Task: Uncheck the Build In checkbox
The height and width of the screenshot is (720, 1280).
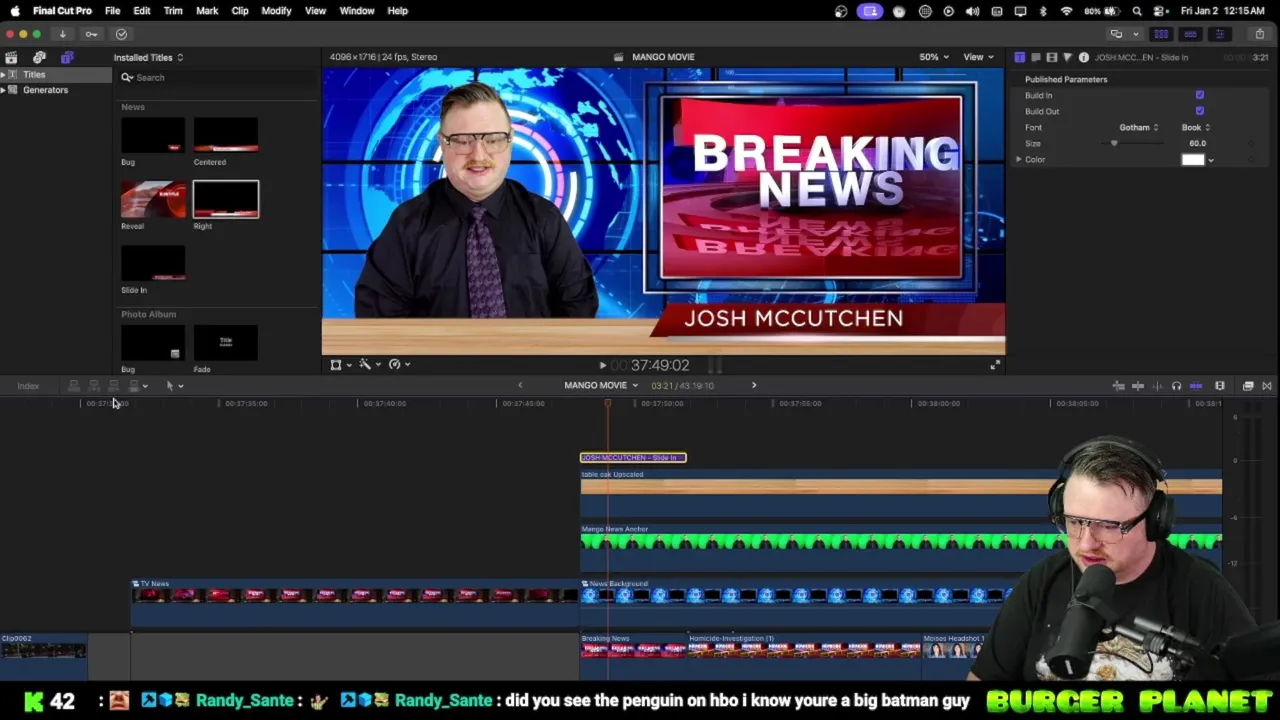Action: click(1200, 95)
